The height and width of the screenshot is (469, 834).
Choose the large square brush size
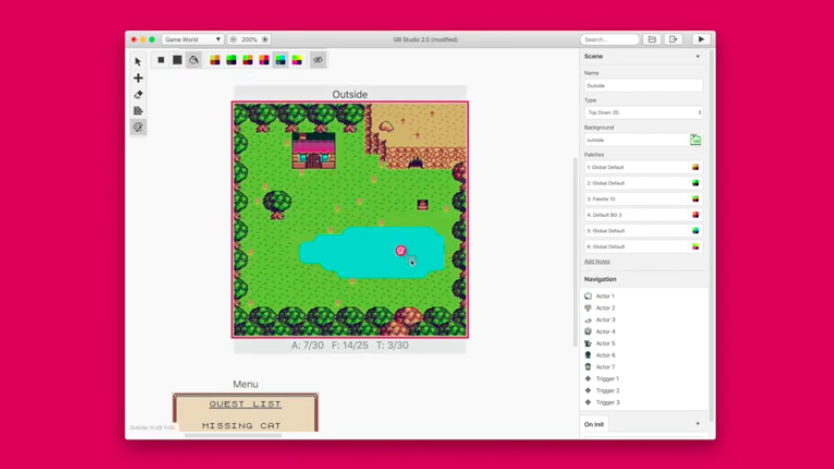click(x=177, y=60)
